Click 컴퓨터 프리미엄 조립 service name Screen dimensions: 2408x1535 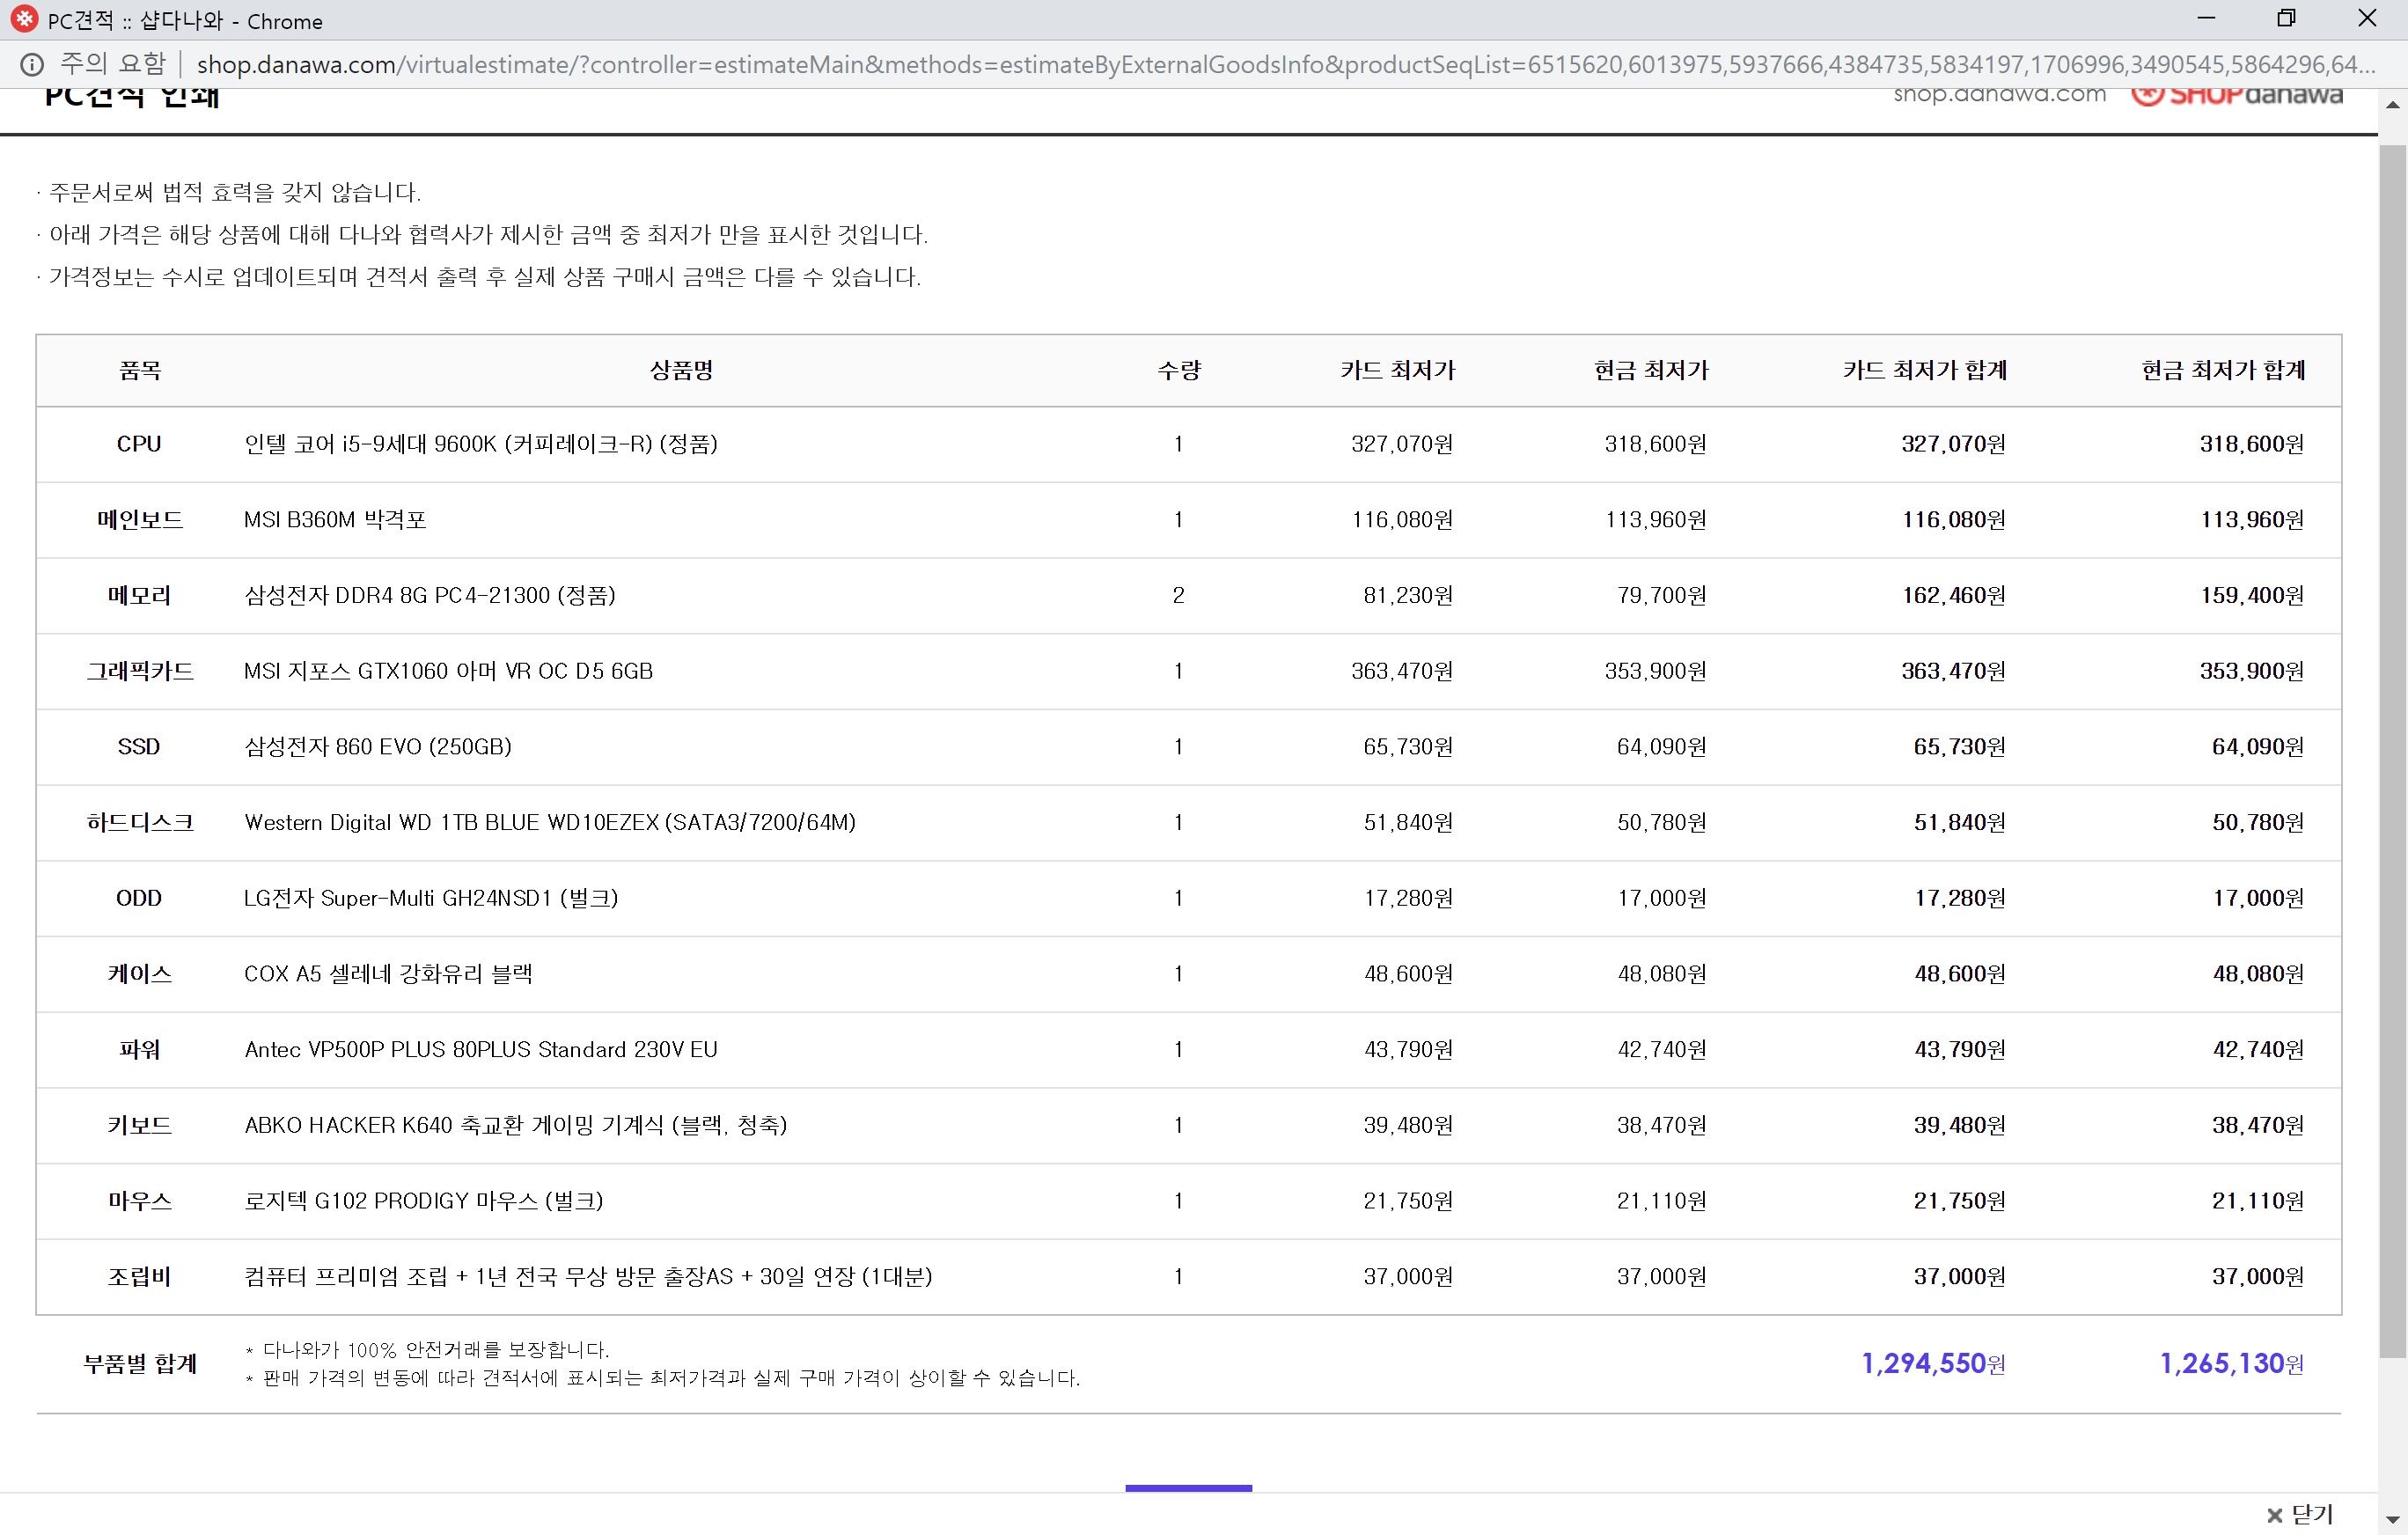(588, 1277)
